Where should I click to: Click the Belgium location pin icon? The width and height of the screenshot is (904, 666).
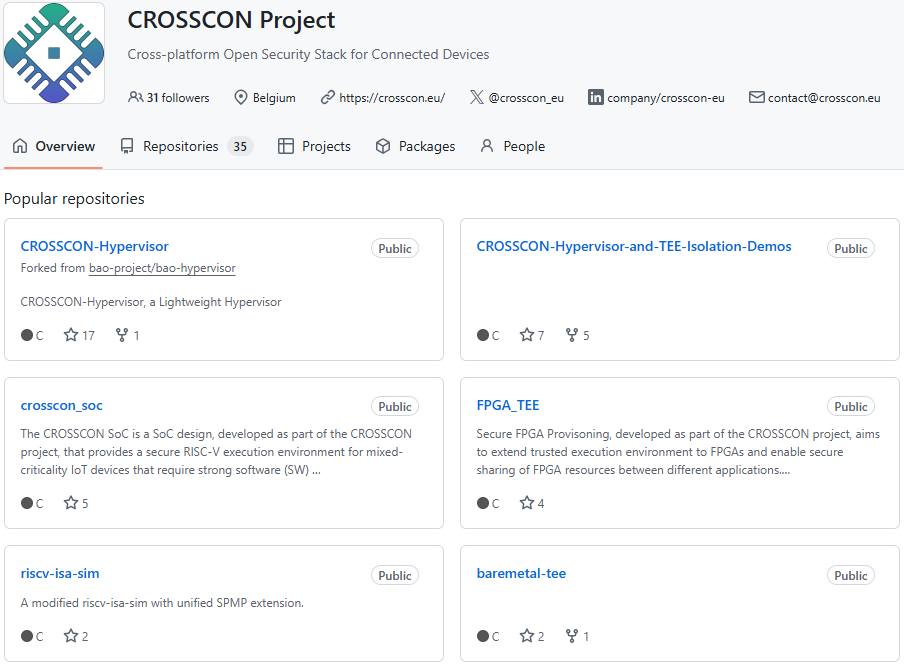click(240, 97)
